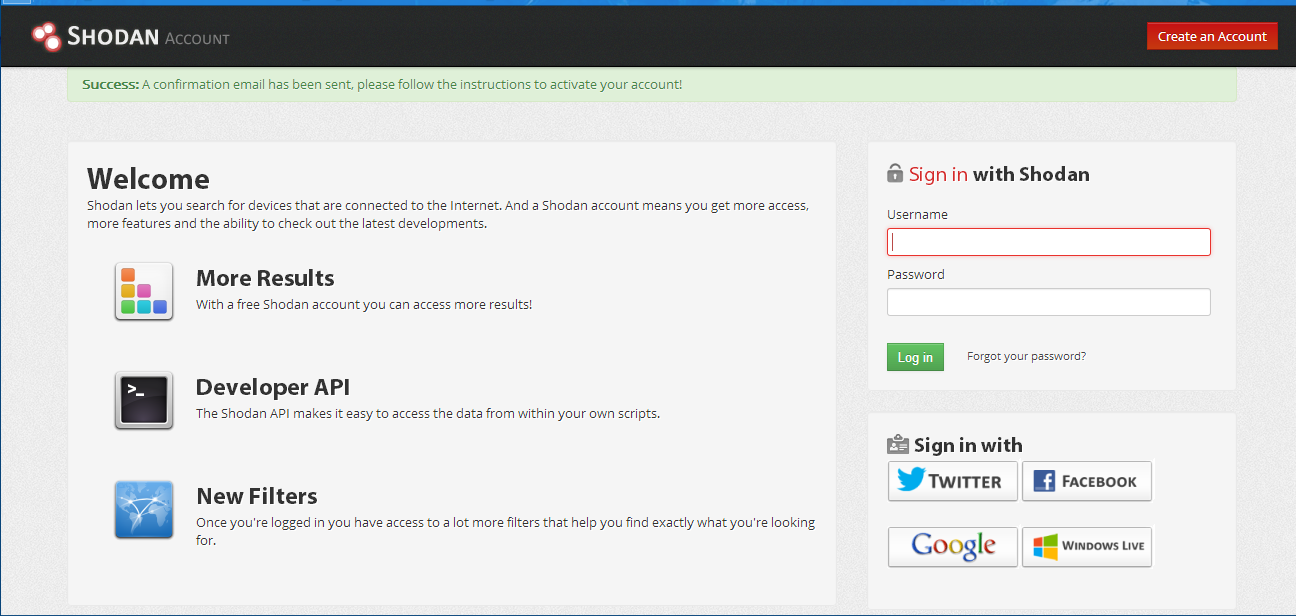The width and height of the screenshot is (1296, 616).
Task: Focus the Username input field
Action: click(x=1049, y=242)
